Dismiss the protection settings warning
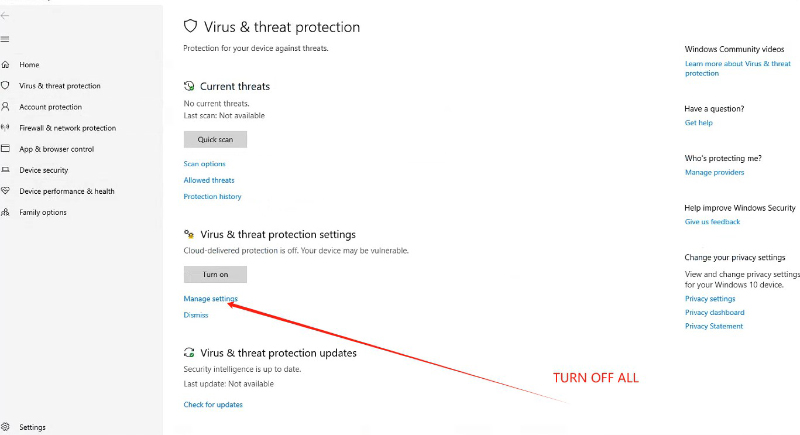Image resolution: width=800 pixels, height=435 pixels. tap(196, 315)
